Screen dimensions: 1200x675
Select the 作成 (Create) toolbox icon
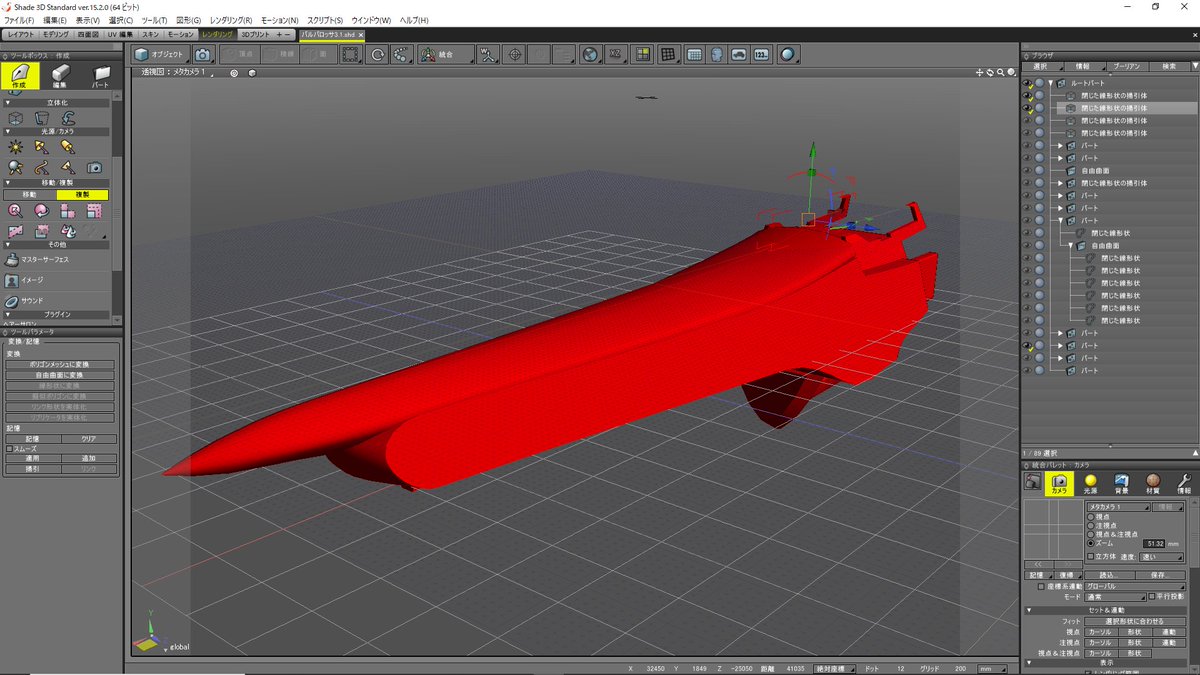coord(20,76)
